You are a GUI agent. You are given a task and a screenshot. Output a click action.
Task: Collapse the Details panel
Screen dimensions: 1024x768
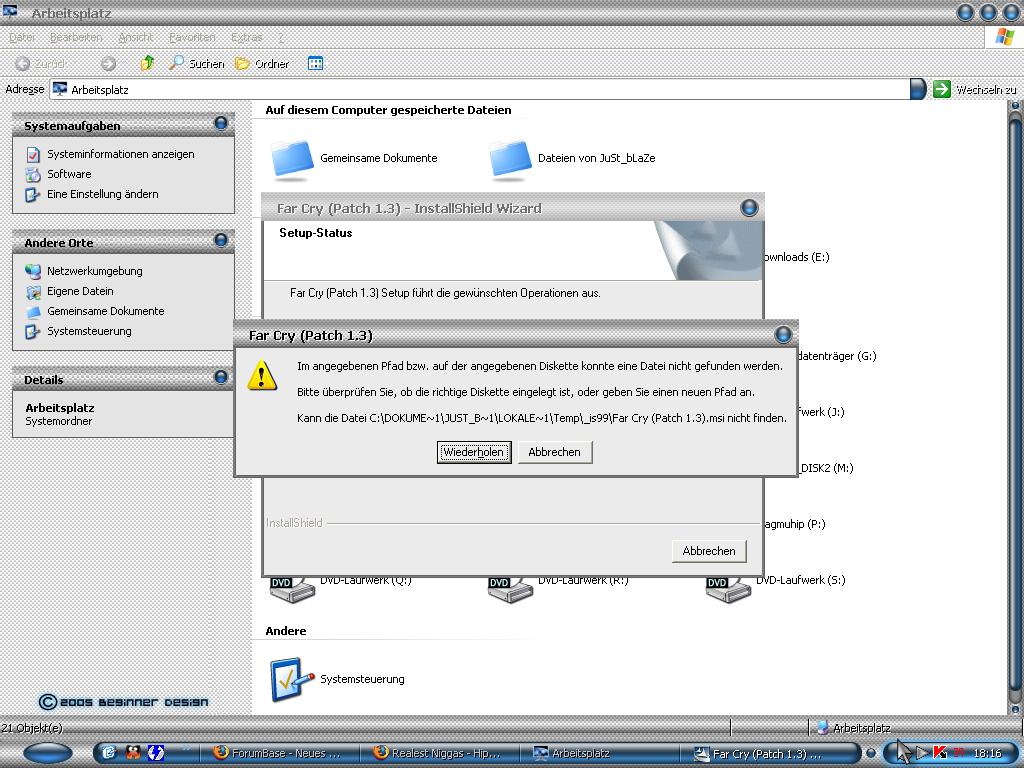221,377
